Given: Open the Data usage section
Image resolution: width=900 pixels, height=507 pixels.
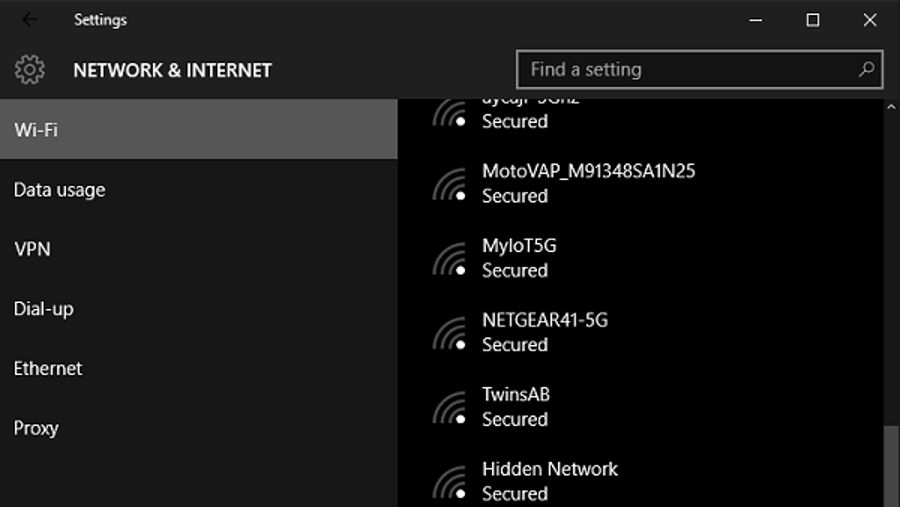Looking at the screenshot, I should click(x=60, y=190).
